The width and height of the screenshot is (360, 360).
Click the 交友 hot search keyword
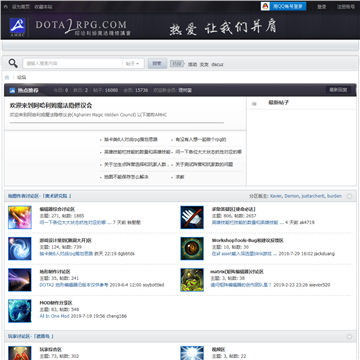pyautogui.click(x=204, y=64)
